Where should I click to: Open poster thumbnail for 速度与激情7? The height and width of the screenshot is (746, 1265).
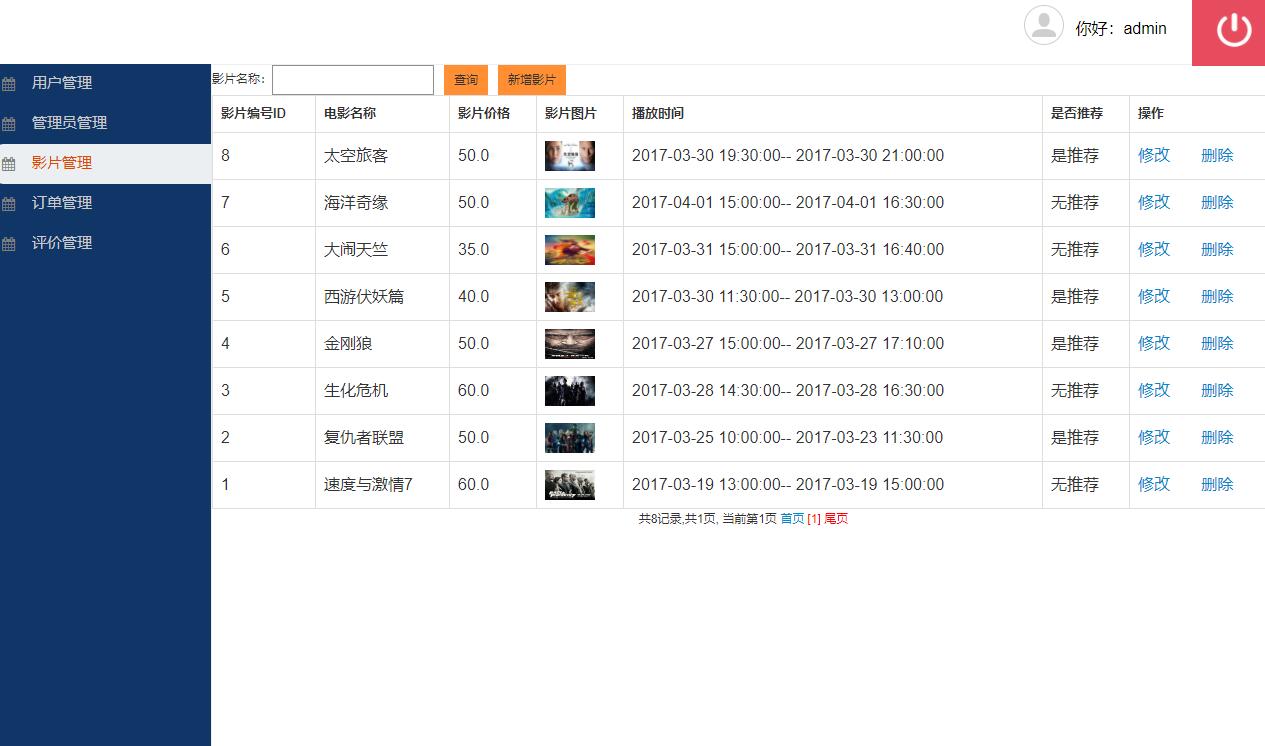[570, 485]
